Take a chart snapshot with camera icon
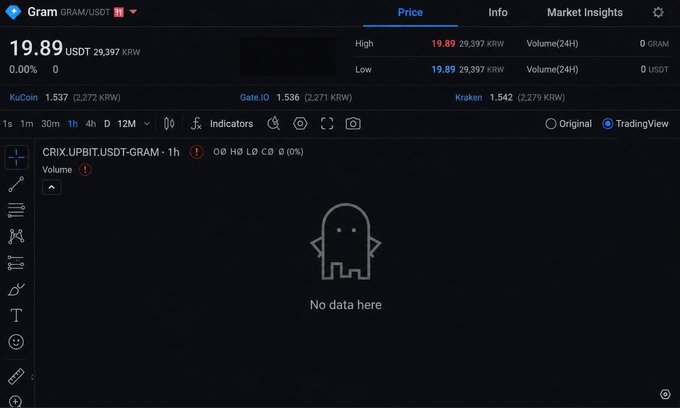This screenshot has width=680, height=408. tap(353, 124)
